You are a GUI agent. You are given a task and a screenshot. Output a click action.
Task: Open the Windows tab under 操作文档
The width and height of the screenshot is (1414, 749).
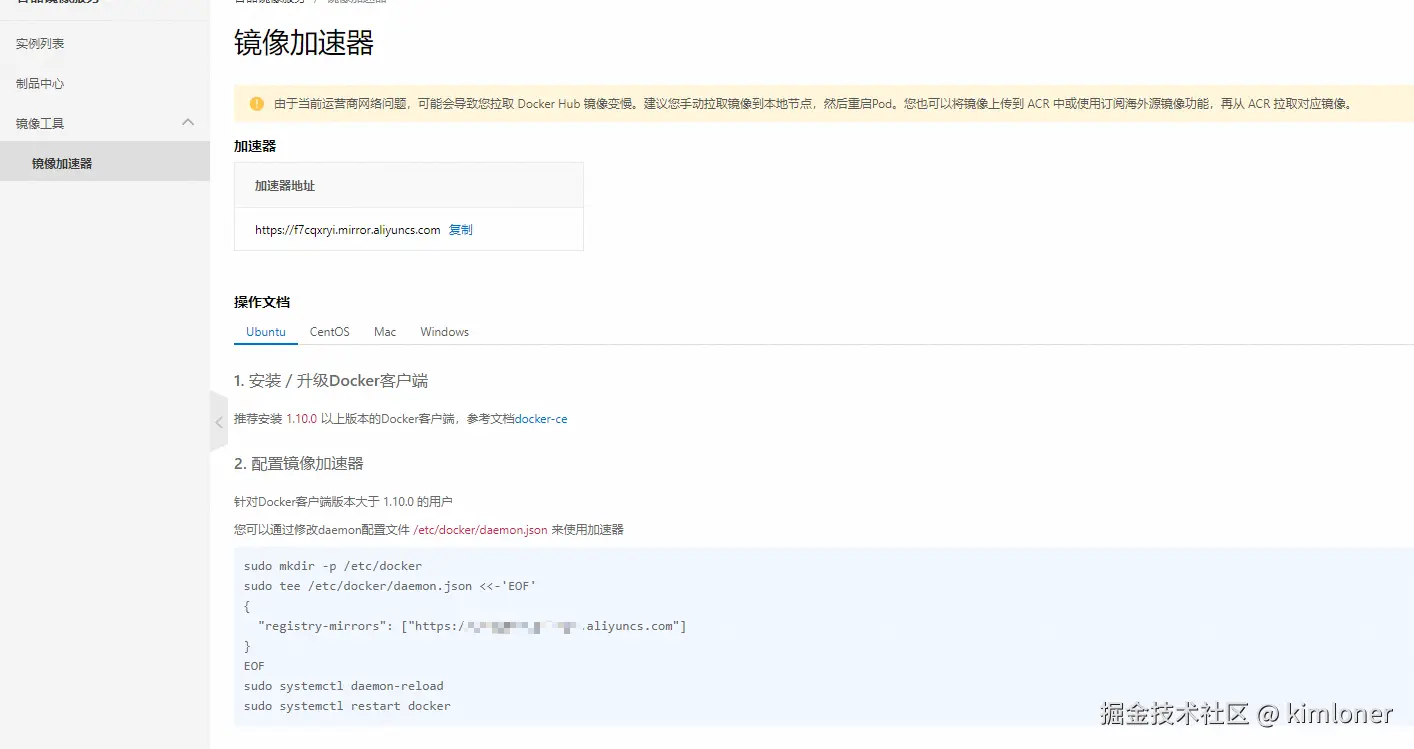tap(443, 331)
